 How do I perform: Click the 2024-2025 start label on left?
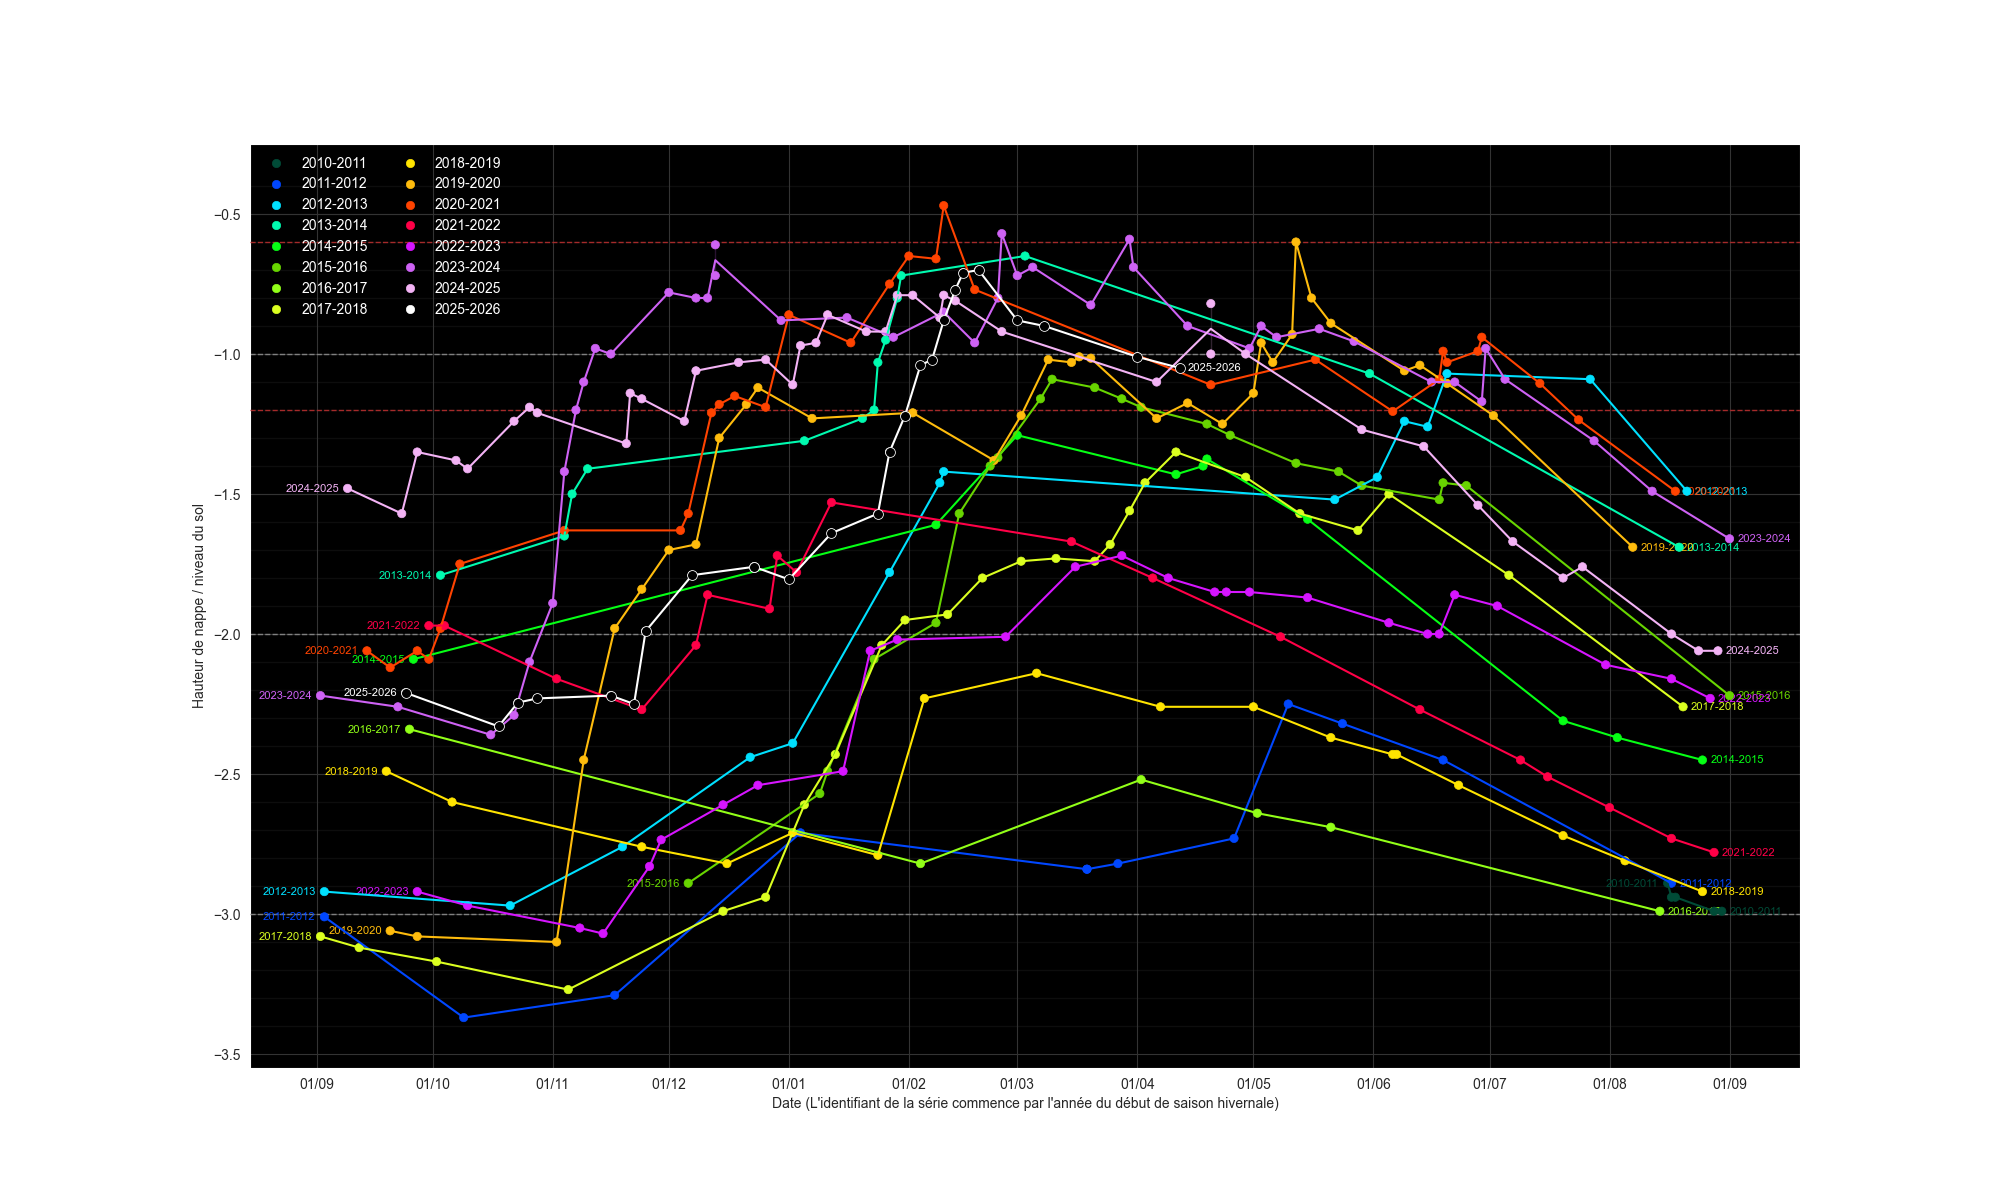(312, 488)
